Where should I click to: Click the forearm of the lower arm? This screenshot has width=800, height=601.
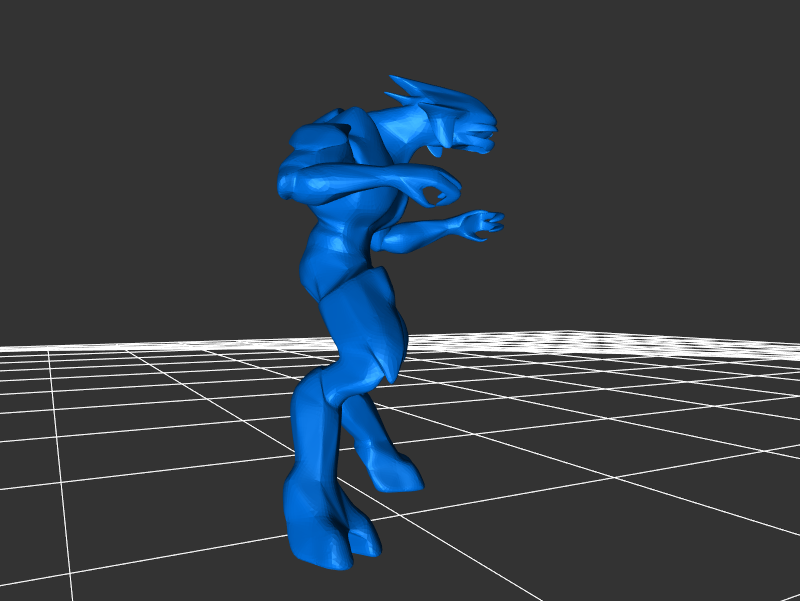420,234
